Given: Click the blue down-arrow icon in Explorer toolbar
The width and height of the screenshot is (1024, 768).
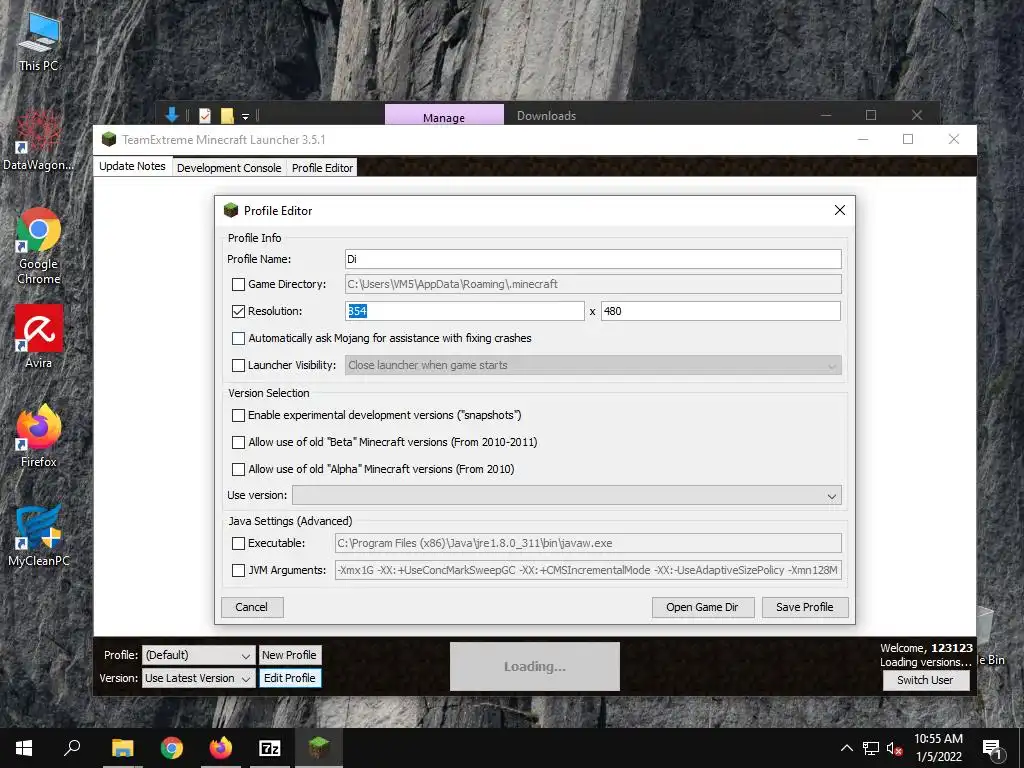Looking at the screenshot, I should 172,116.
